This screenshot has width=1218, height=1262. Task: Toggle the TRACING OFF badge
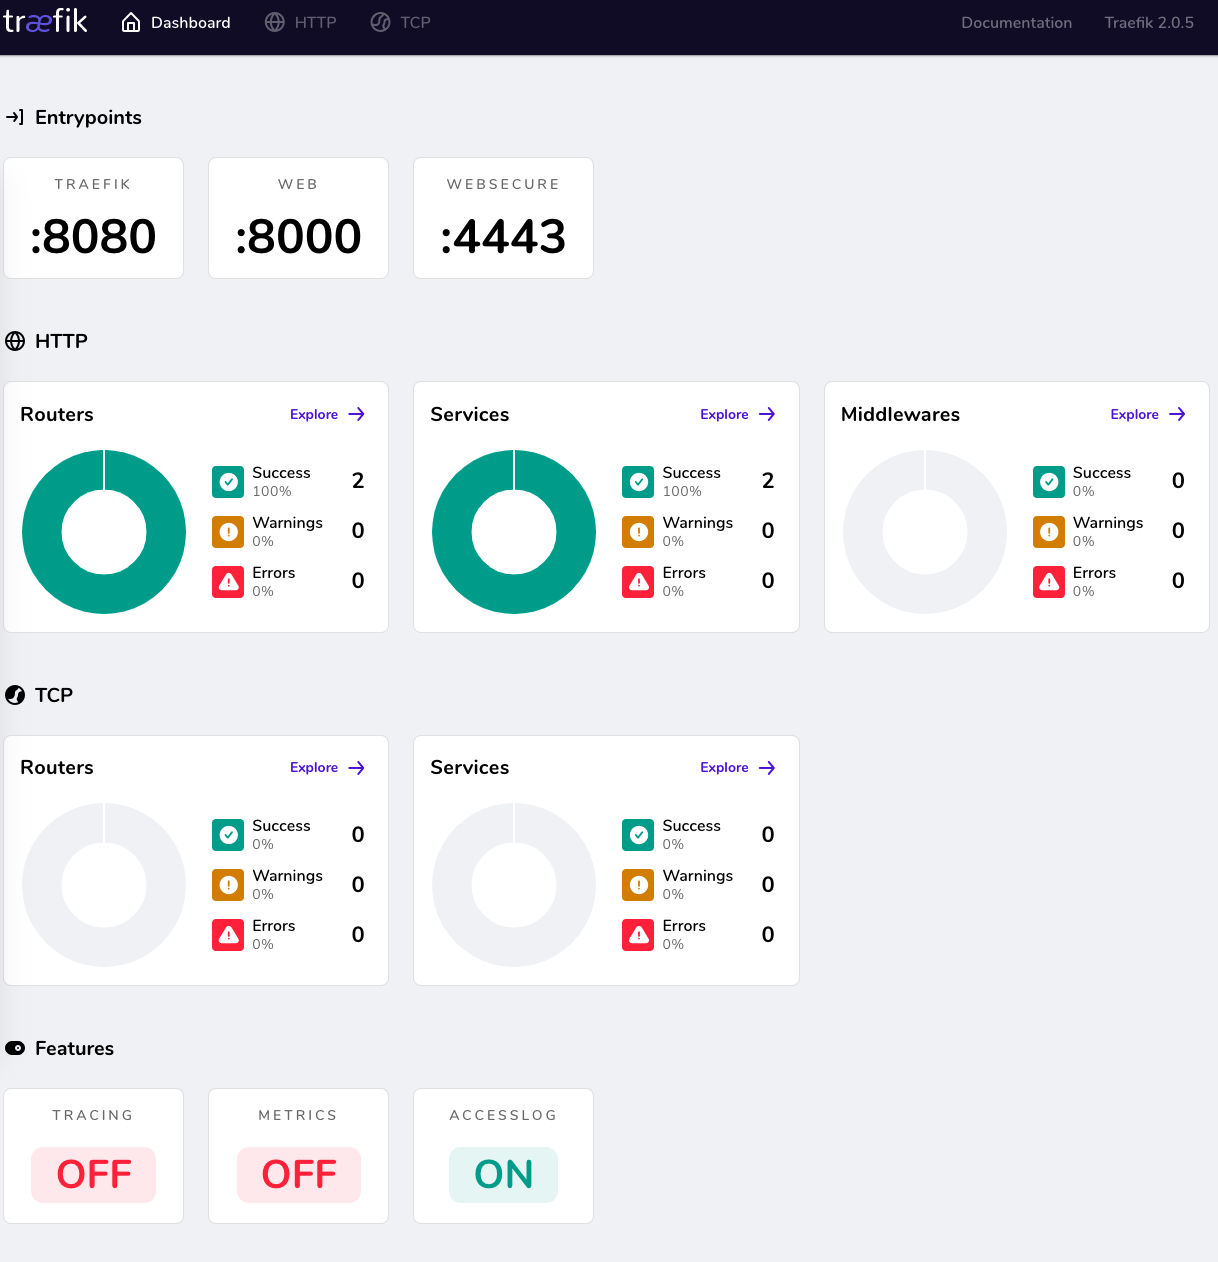pyautogui.click(x=93, y=1175)
